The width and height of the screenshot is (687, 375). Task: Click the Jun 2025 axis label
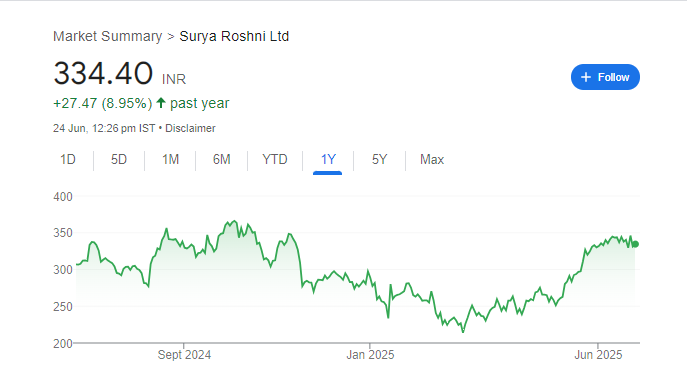click(598, 355)
